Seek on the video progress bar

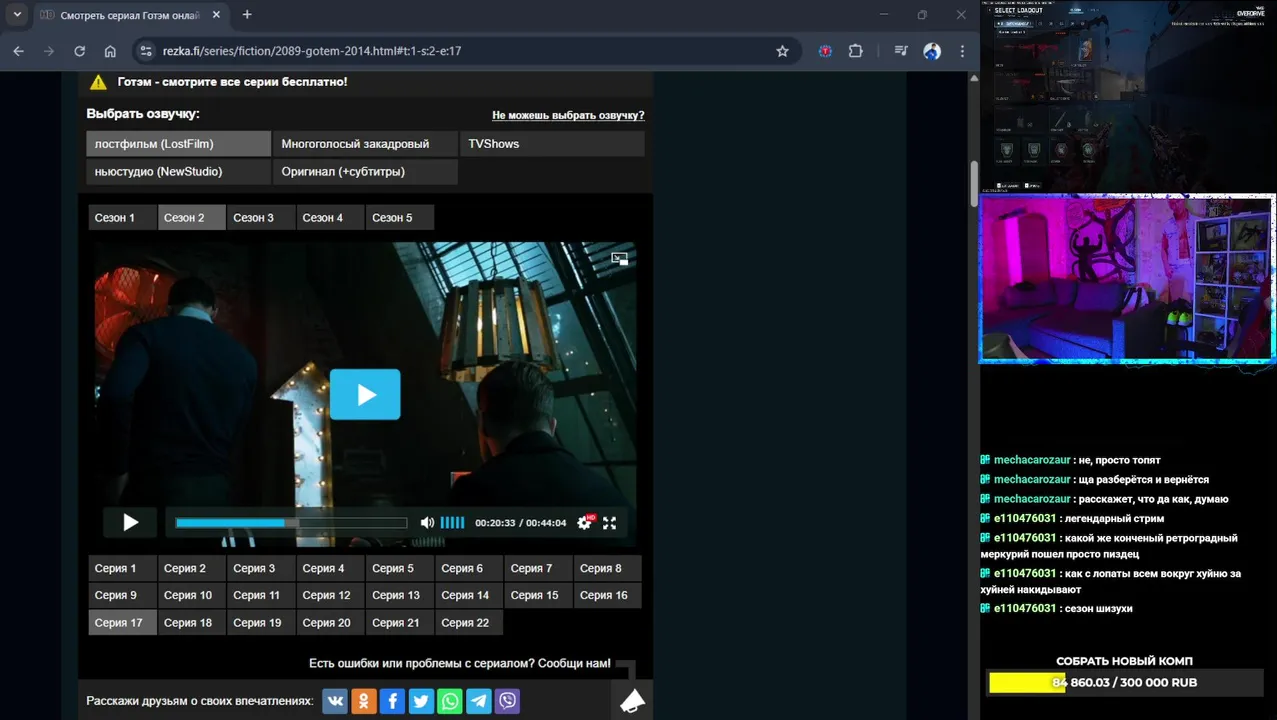tap(291, 523)
